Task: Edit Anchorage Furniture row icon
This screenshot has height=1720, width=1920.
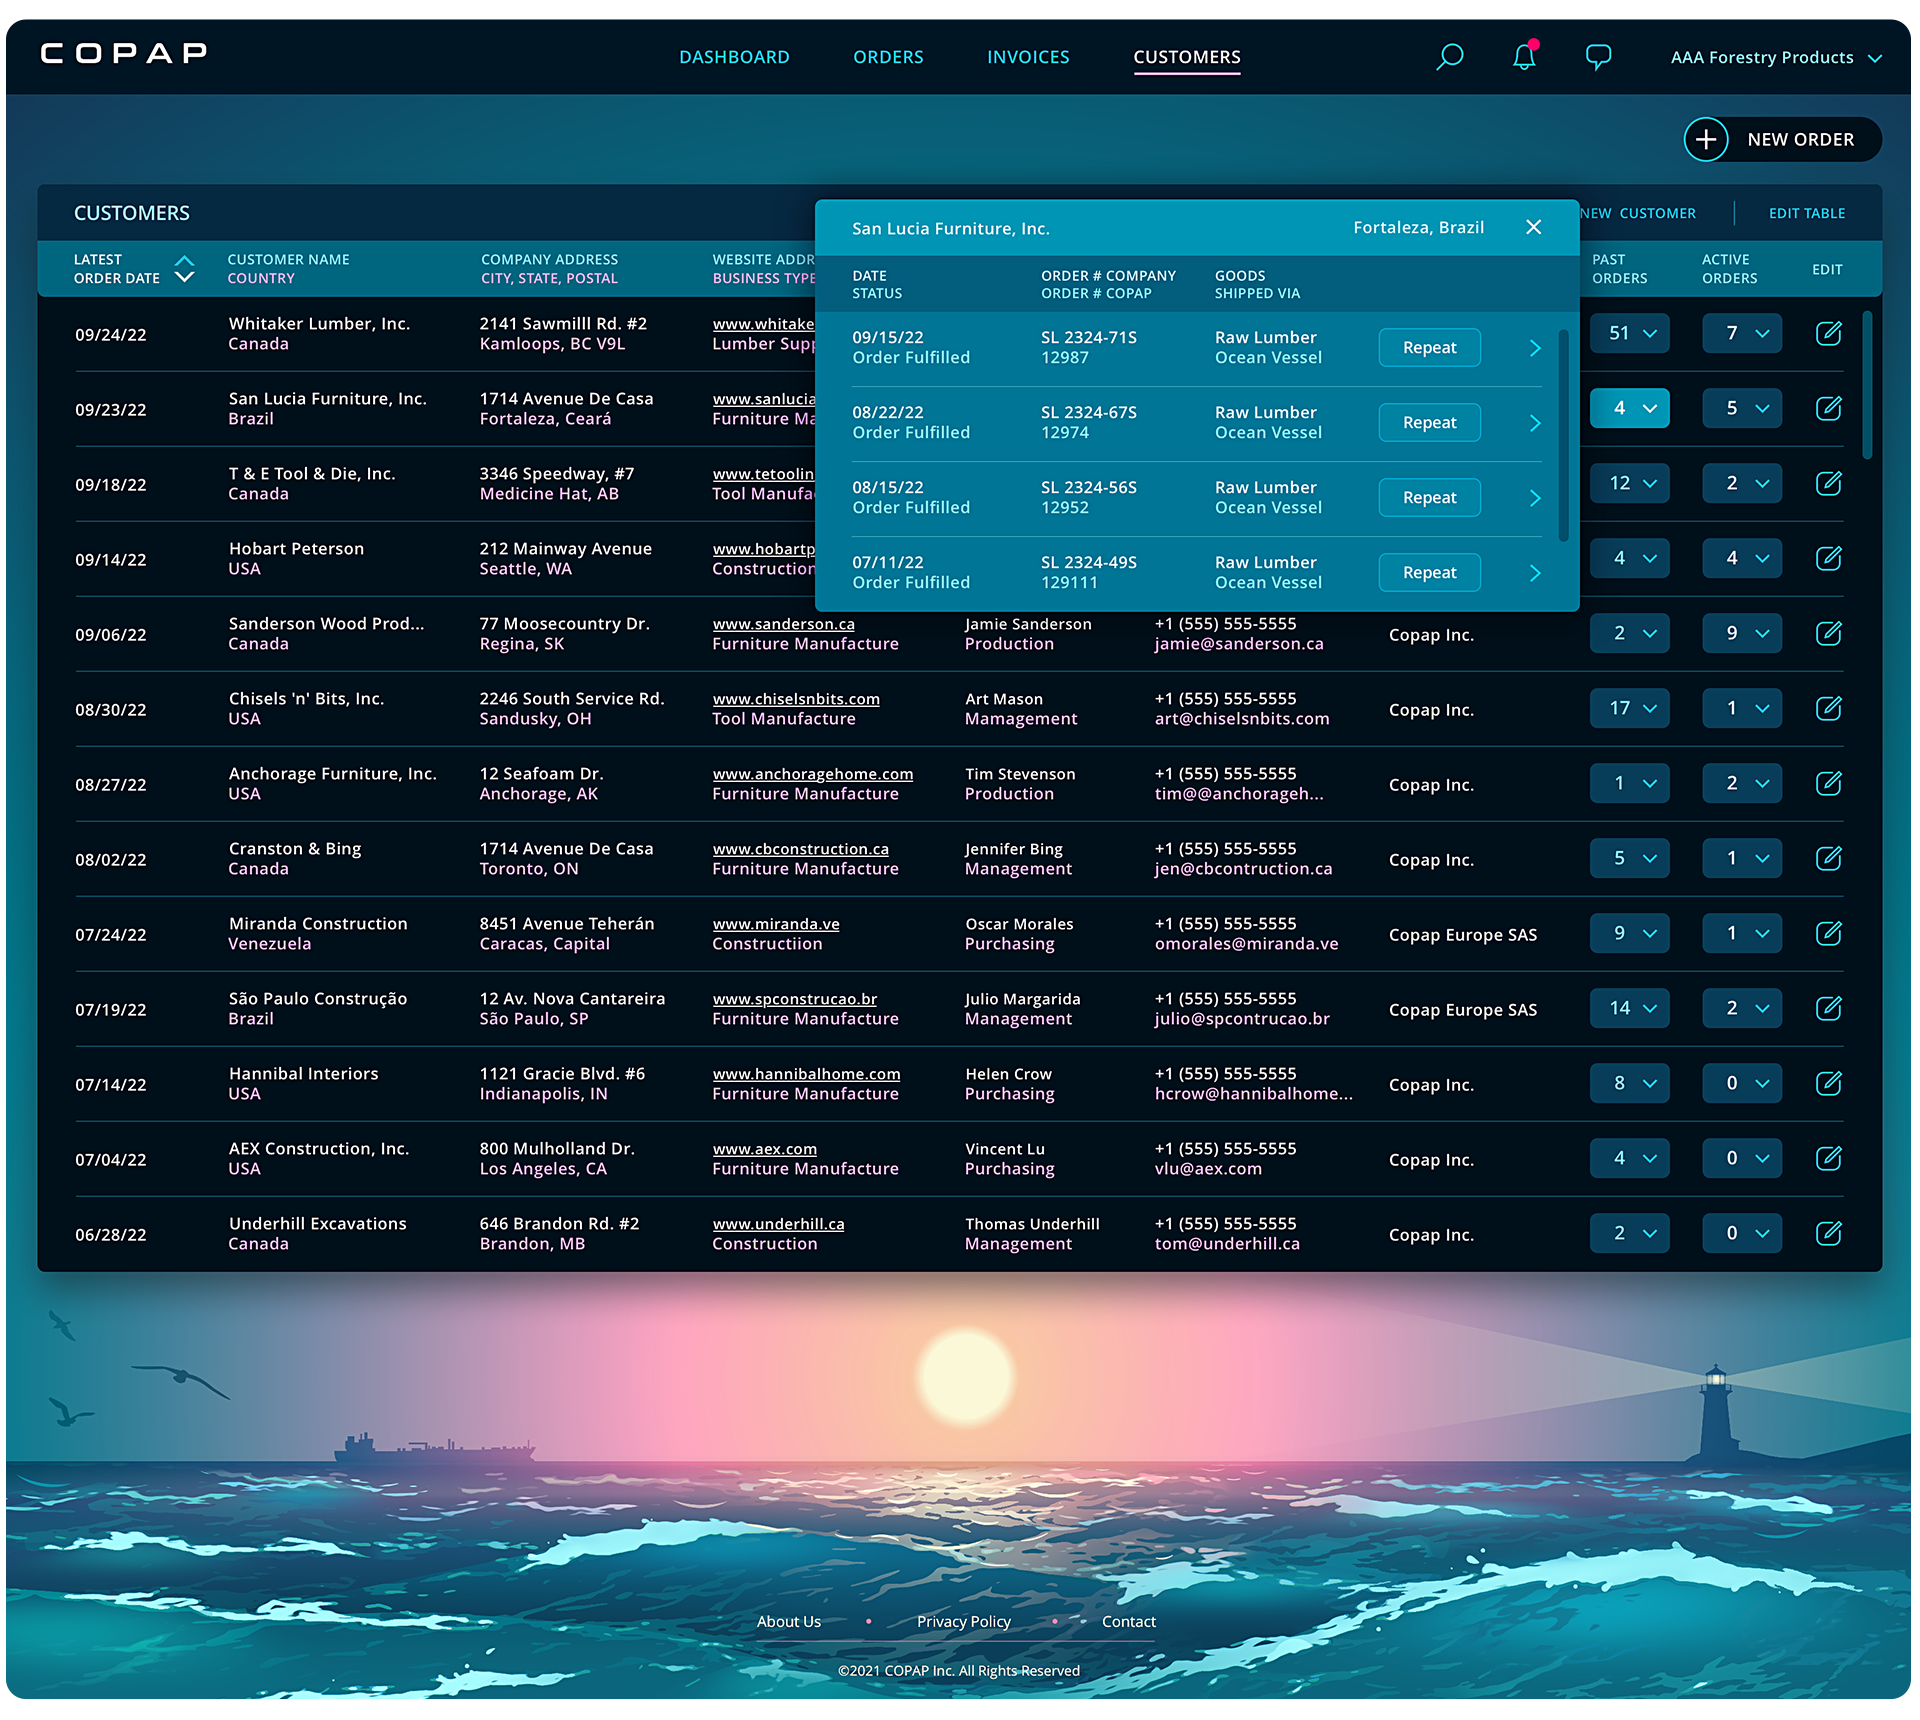Action: (1828, 783)
